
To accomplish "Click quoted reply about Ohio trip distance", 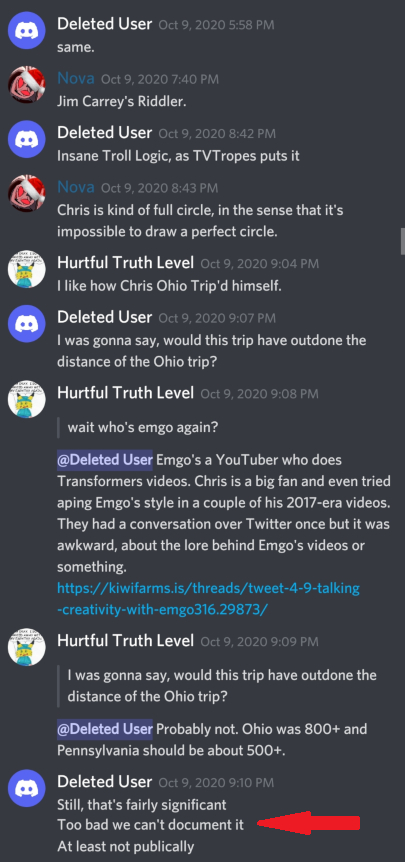I will tap(221, 686).
